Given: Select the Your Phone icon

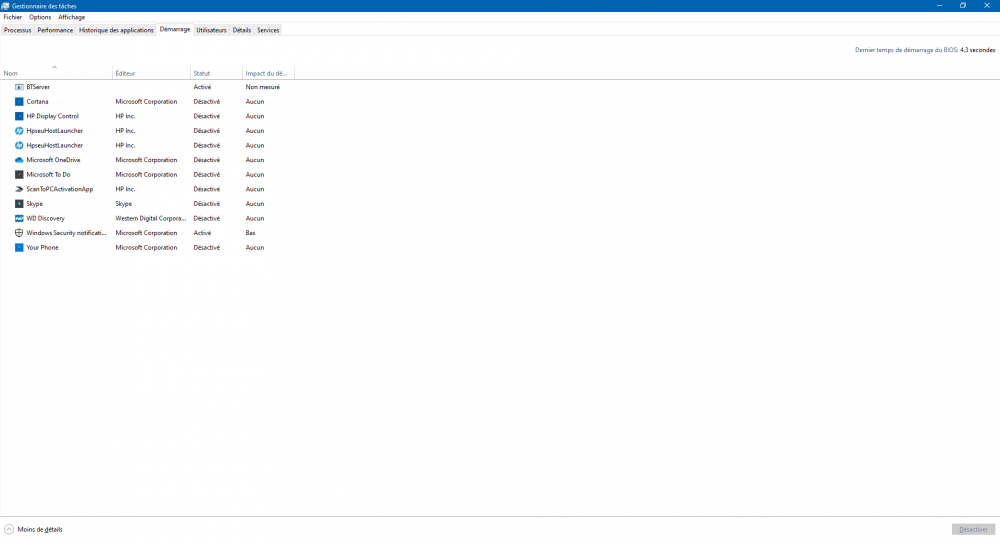Looking at the screenshot, I should [x=19, y=247].
